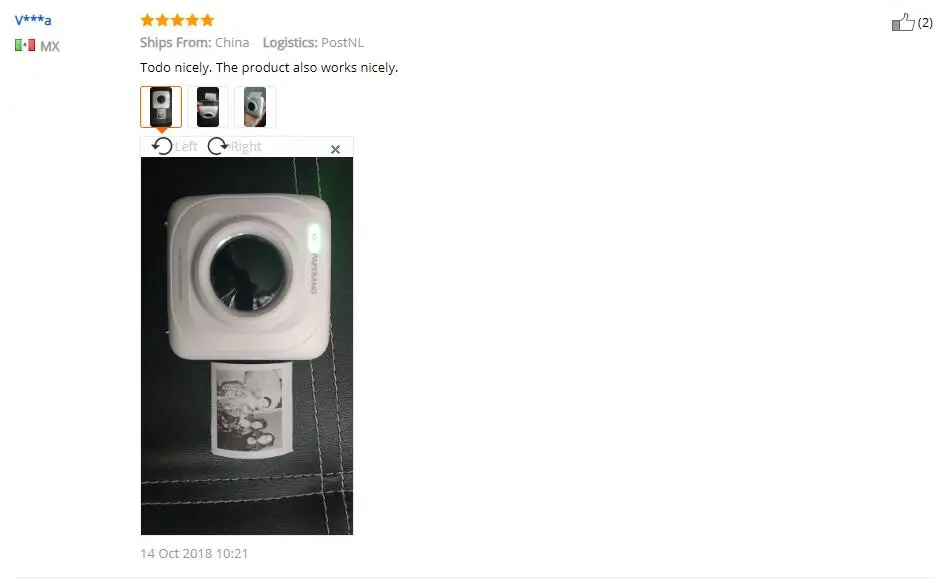941x579 pixels.
Task: Rotate the photo left with the counterclockwise arrow
Action: coord(162,146)
